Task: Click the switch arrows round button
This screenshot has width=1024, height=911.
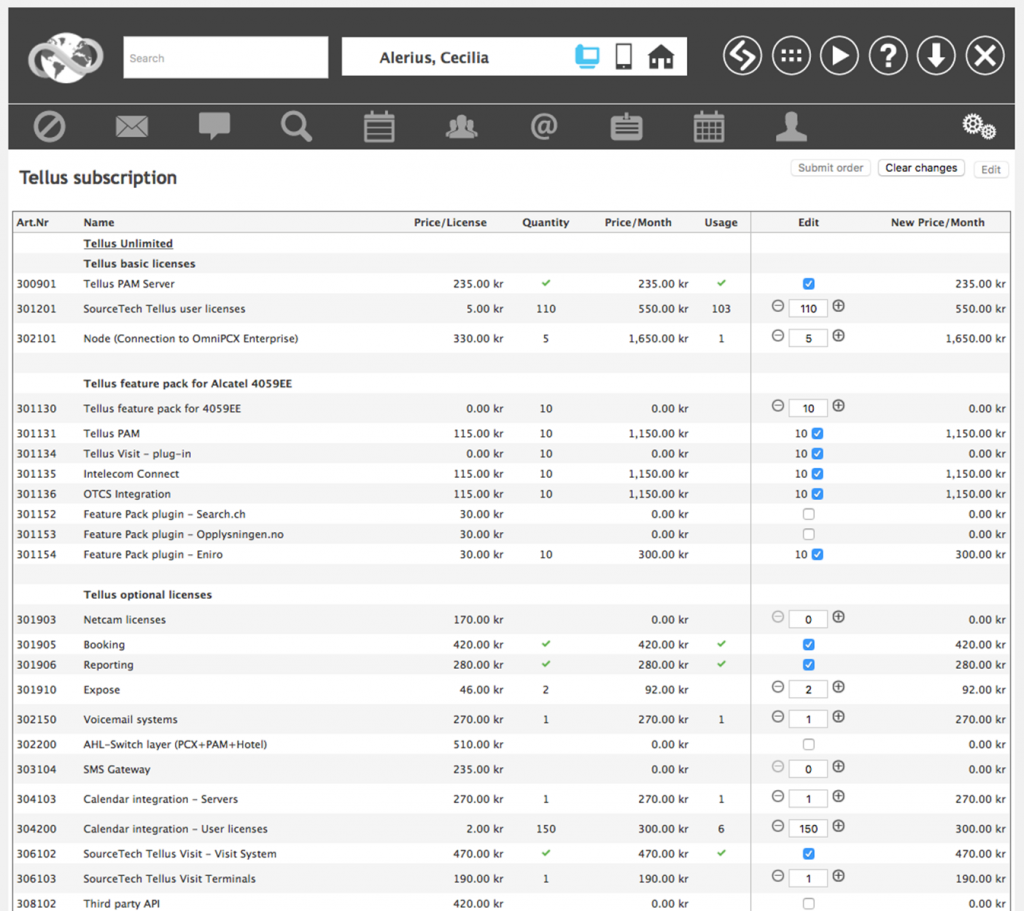Action: tap(743, 56)
